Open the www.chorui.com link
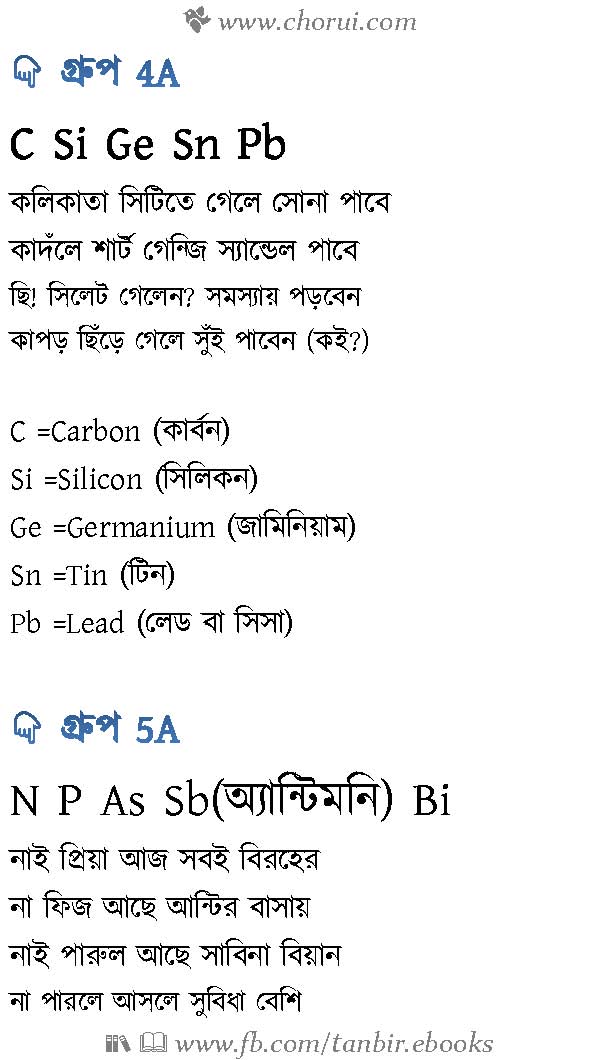 (x=316, y=20)
